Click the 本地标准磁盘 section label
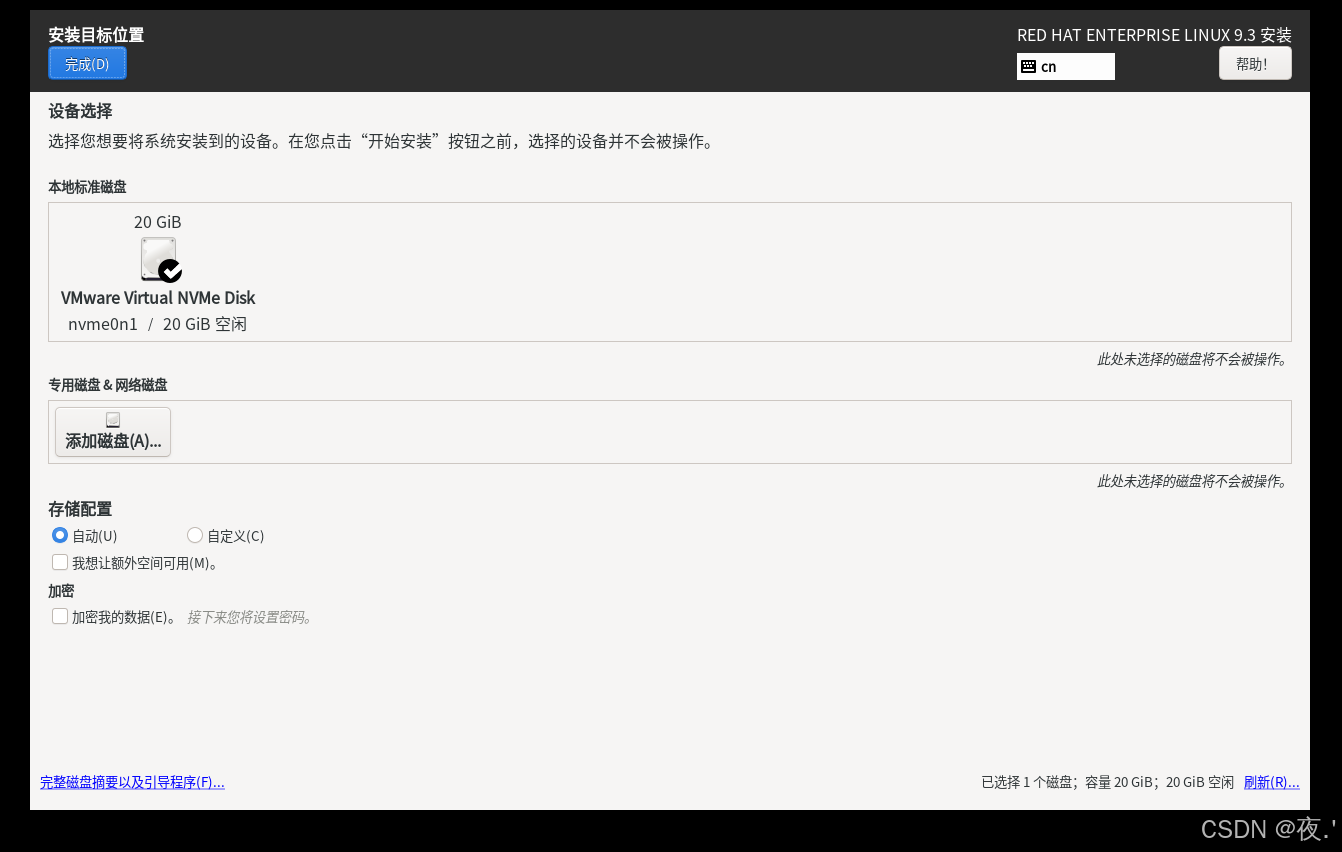The height and width of the screenshot is (852, 1342). tap(87, 187)
